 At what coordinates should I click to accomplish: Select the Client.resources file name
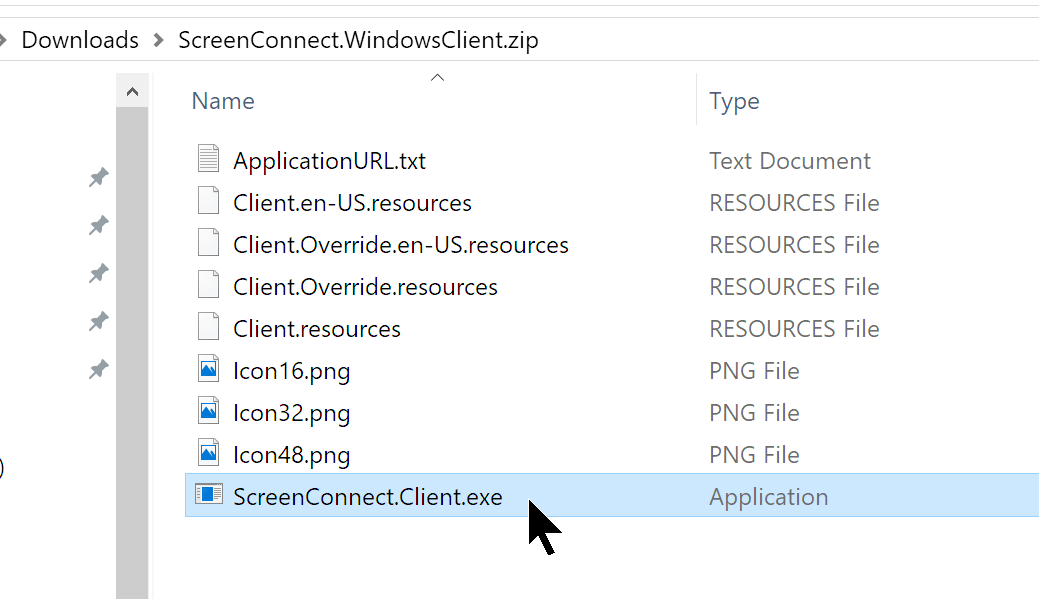pyautogui.click(x=317, y=329)
